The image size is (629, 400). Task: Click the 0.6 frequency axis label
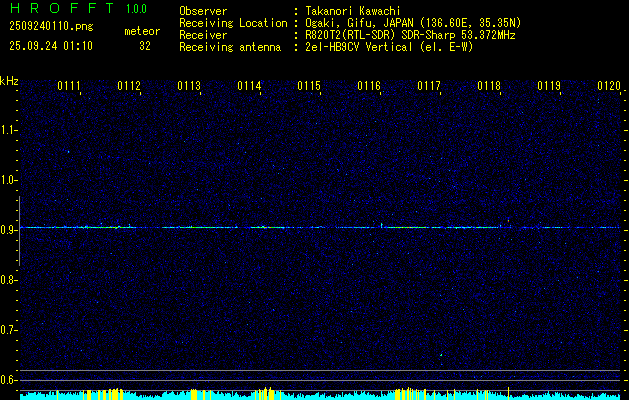point(8,380)
